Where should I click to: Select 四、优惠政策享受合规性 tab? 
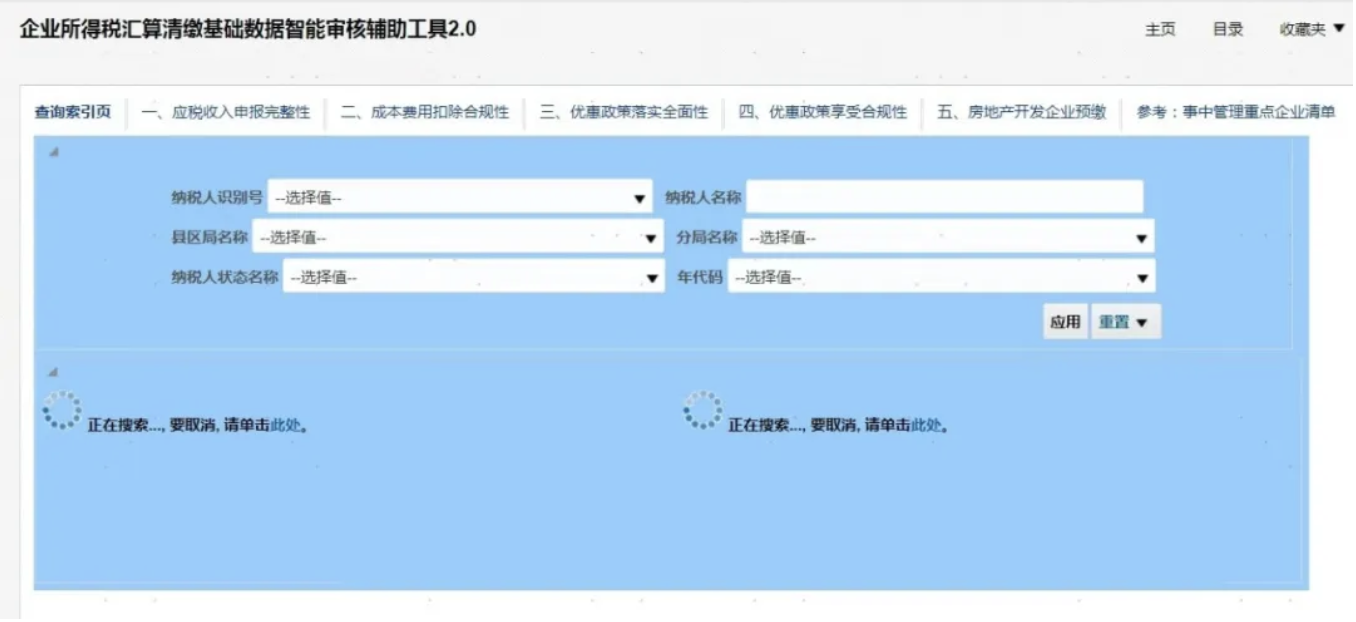coord(823,112)
